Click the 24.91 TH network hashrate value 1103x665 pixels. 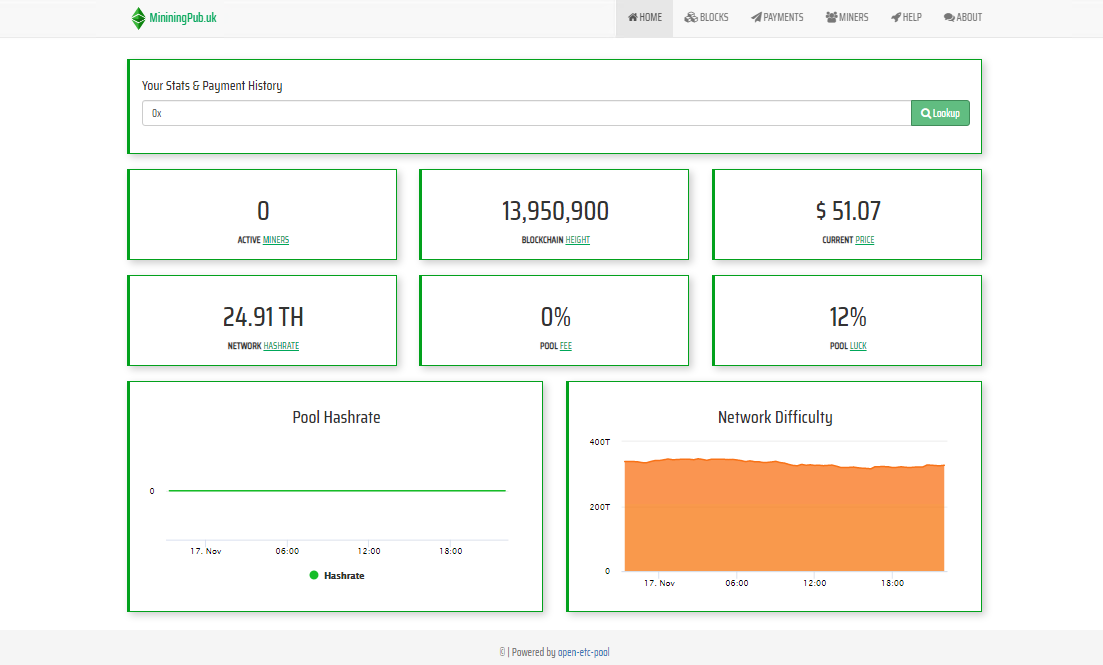[263, 317]
